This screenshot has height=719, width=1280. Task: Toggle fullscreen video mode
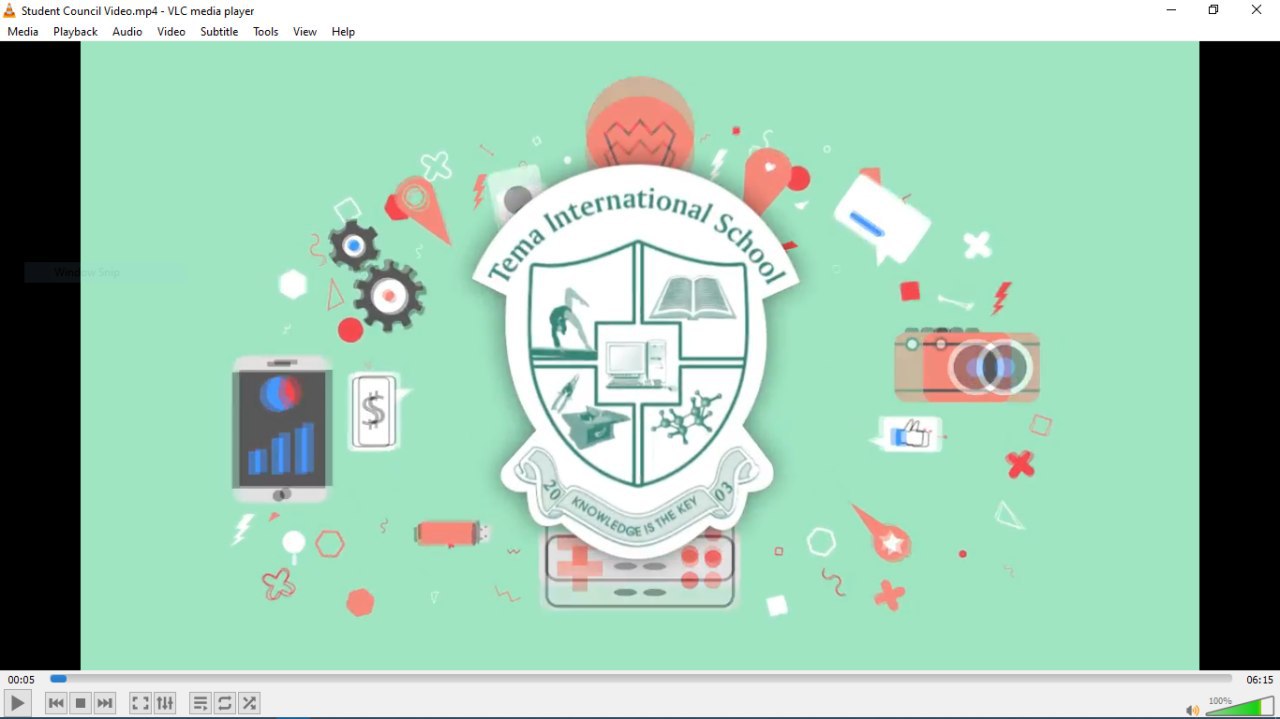(x=140, y=703)
